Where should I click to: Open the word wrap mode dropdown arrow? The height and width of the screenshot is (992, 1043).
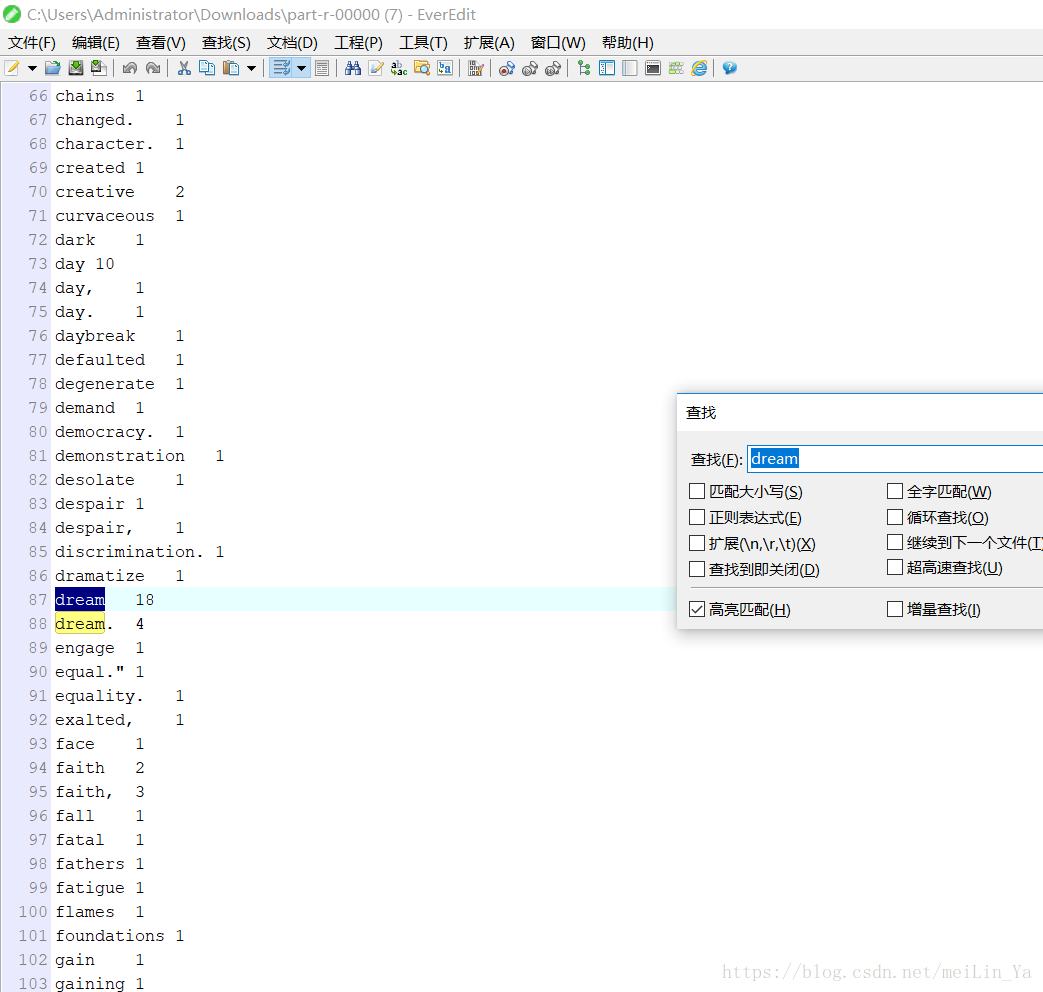[x=301, y=68]
